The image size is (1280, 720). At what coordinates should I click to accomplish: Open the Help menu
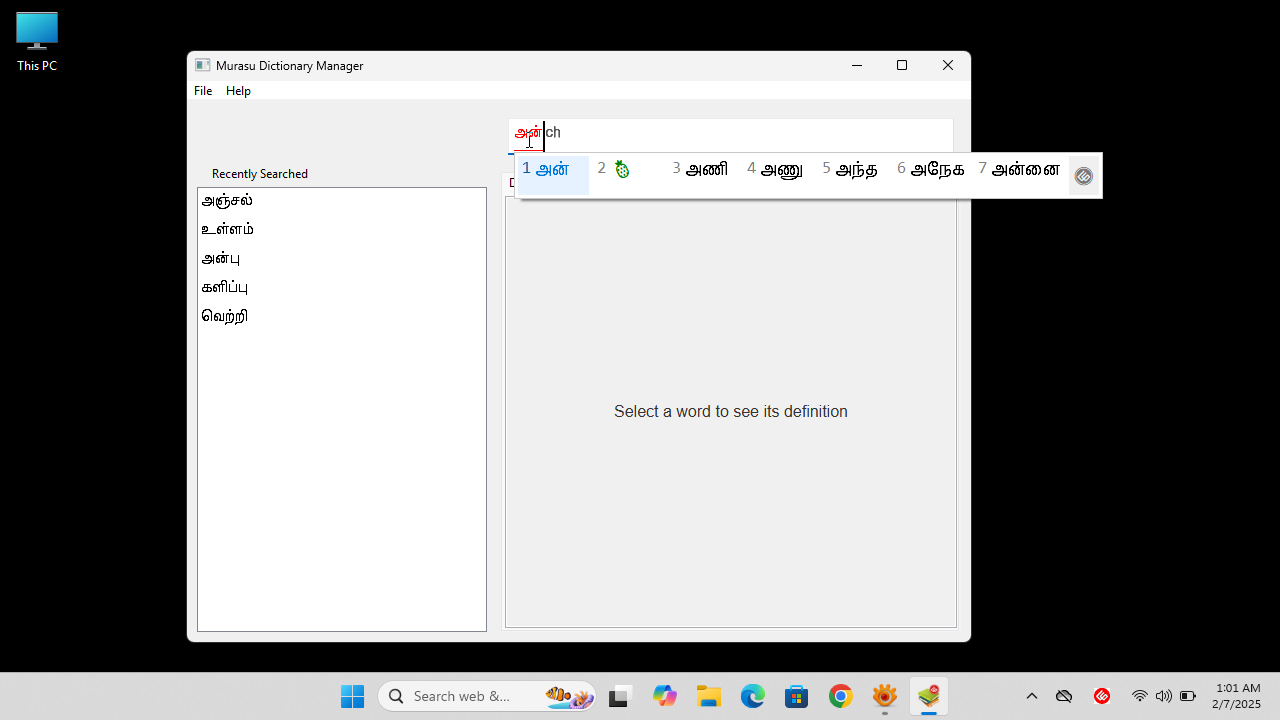click(238, 90)
